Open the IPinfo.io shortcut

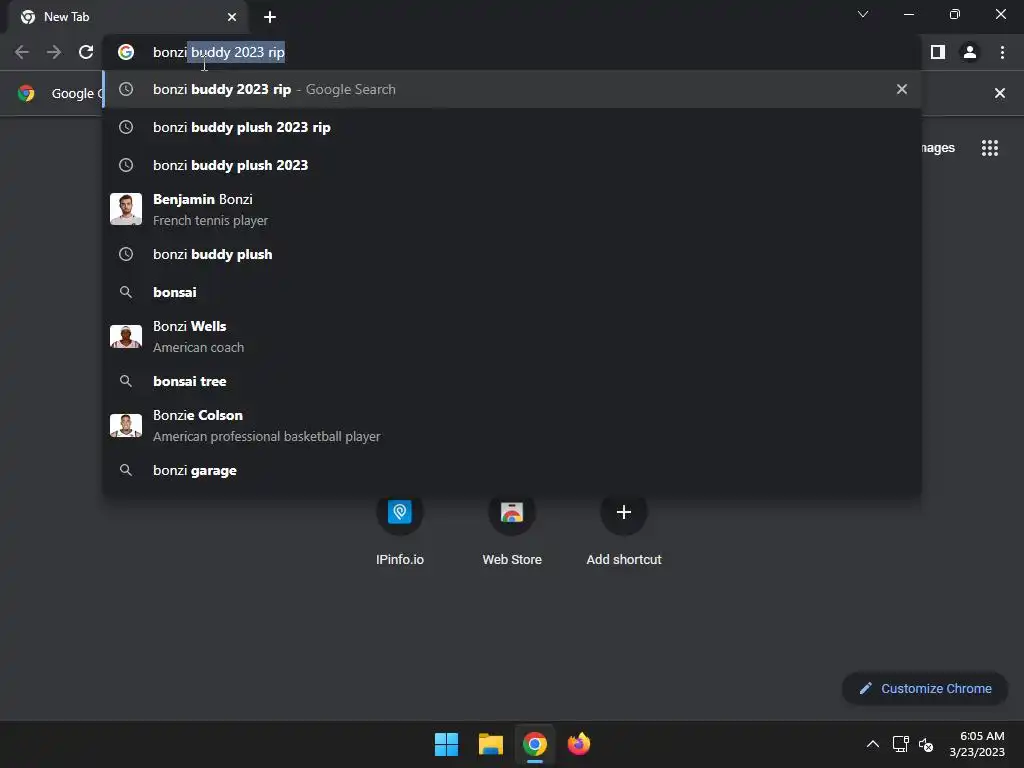click(x=400, y=529)
